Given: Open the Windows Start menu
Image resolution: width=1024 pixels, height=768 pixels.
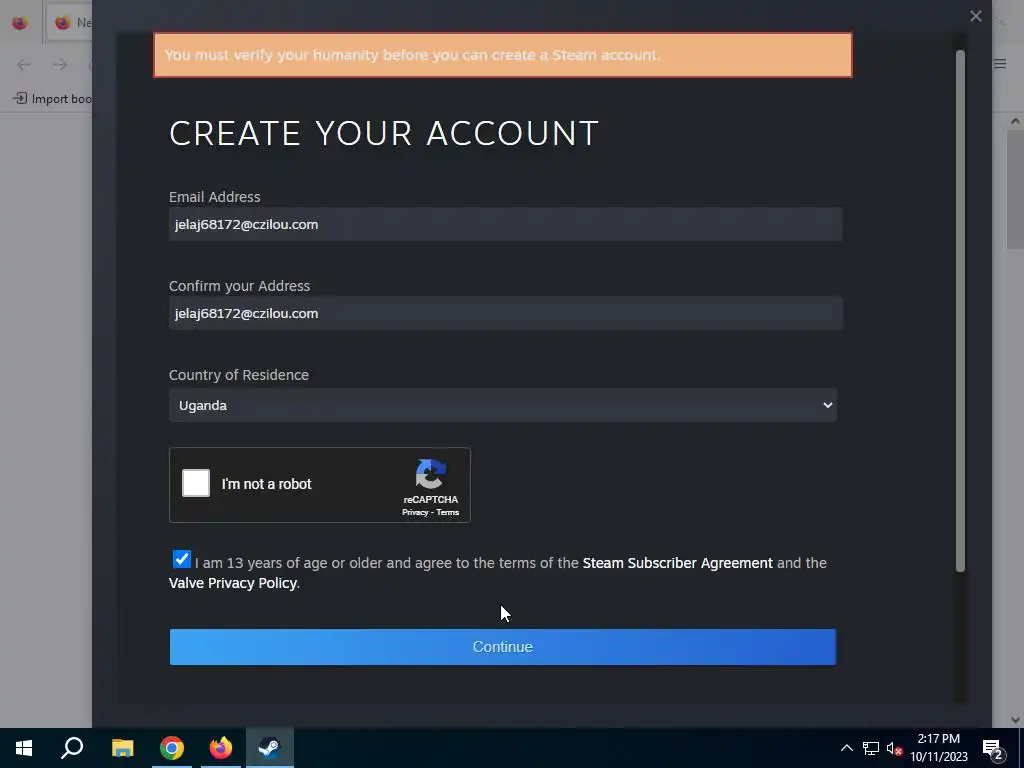Looking at the screenshot, I should coord(24,748).
